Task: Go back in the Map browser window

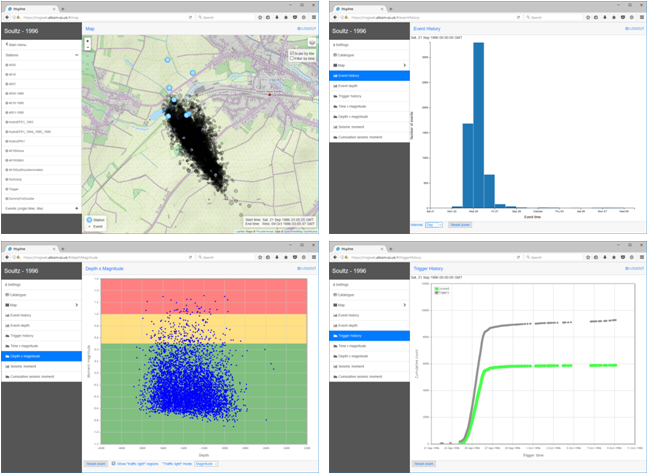Action: (x=7, y=17)
